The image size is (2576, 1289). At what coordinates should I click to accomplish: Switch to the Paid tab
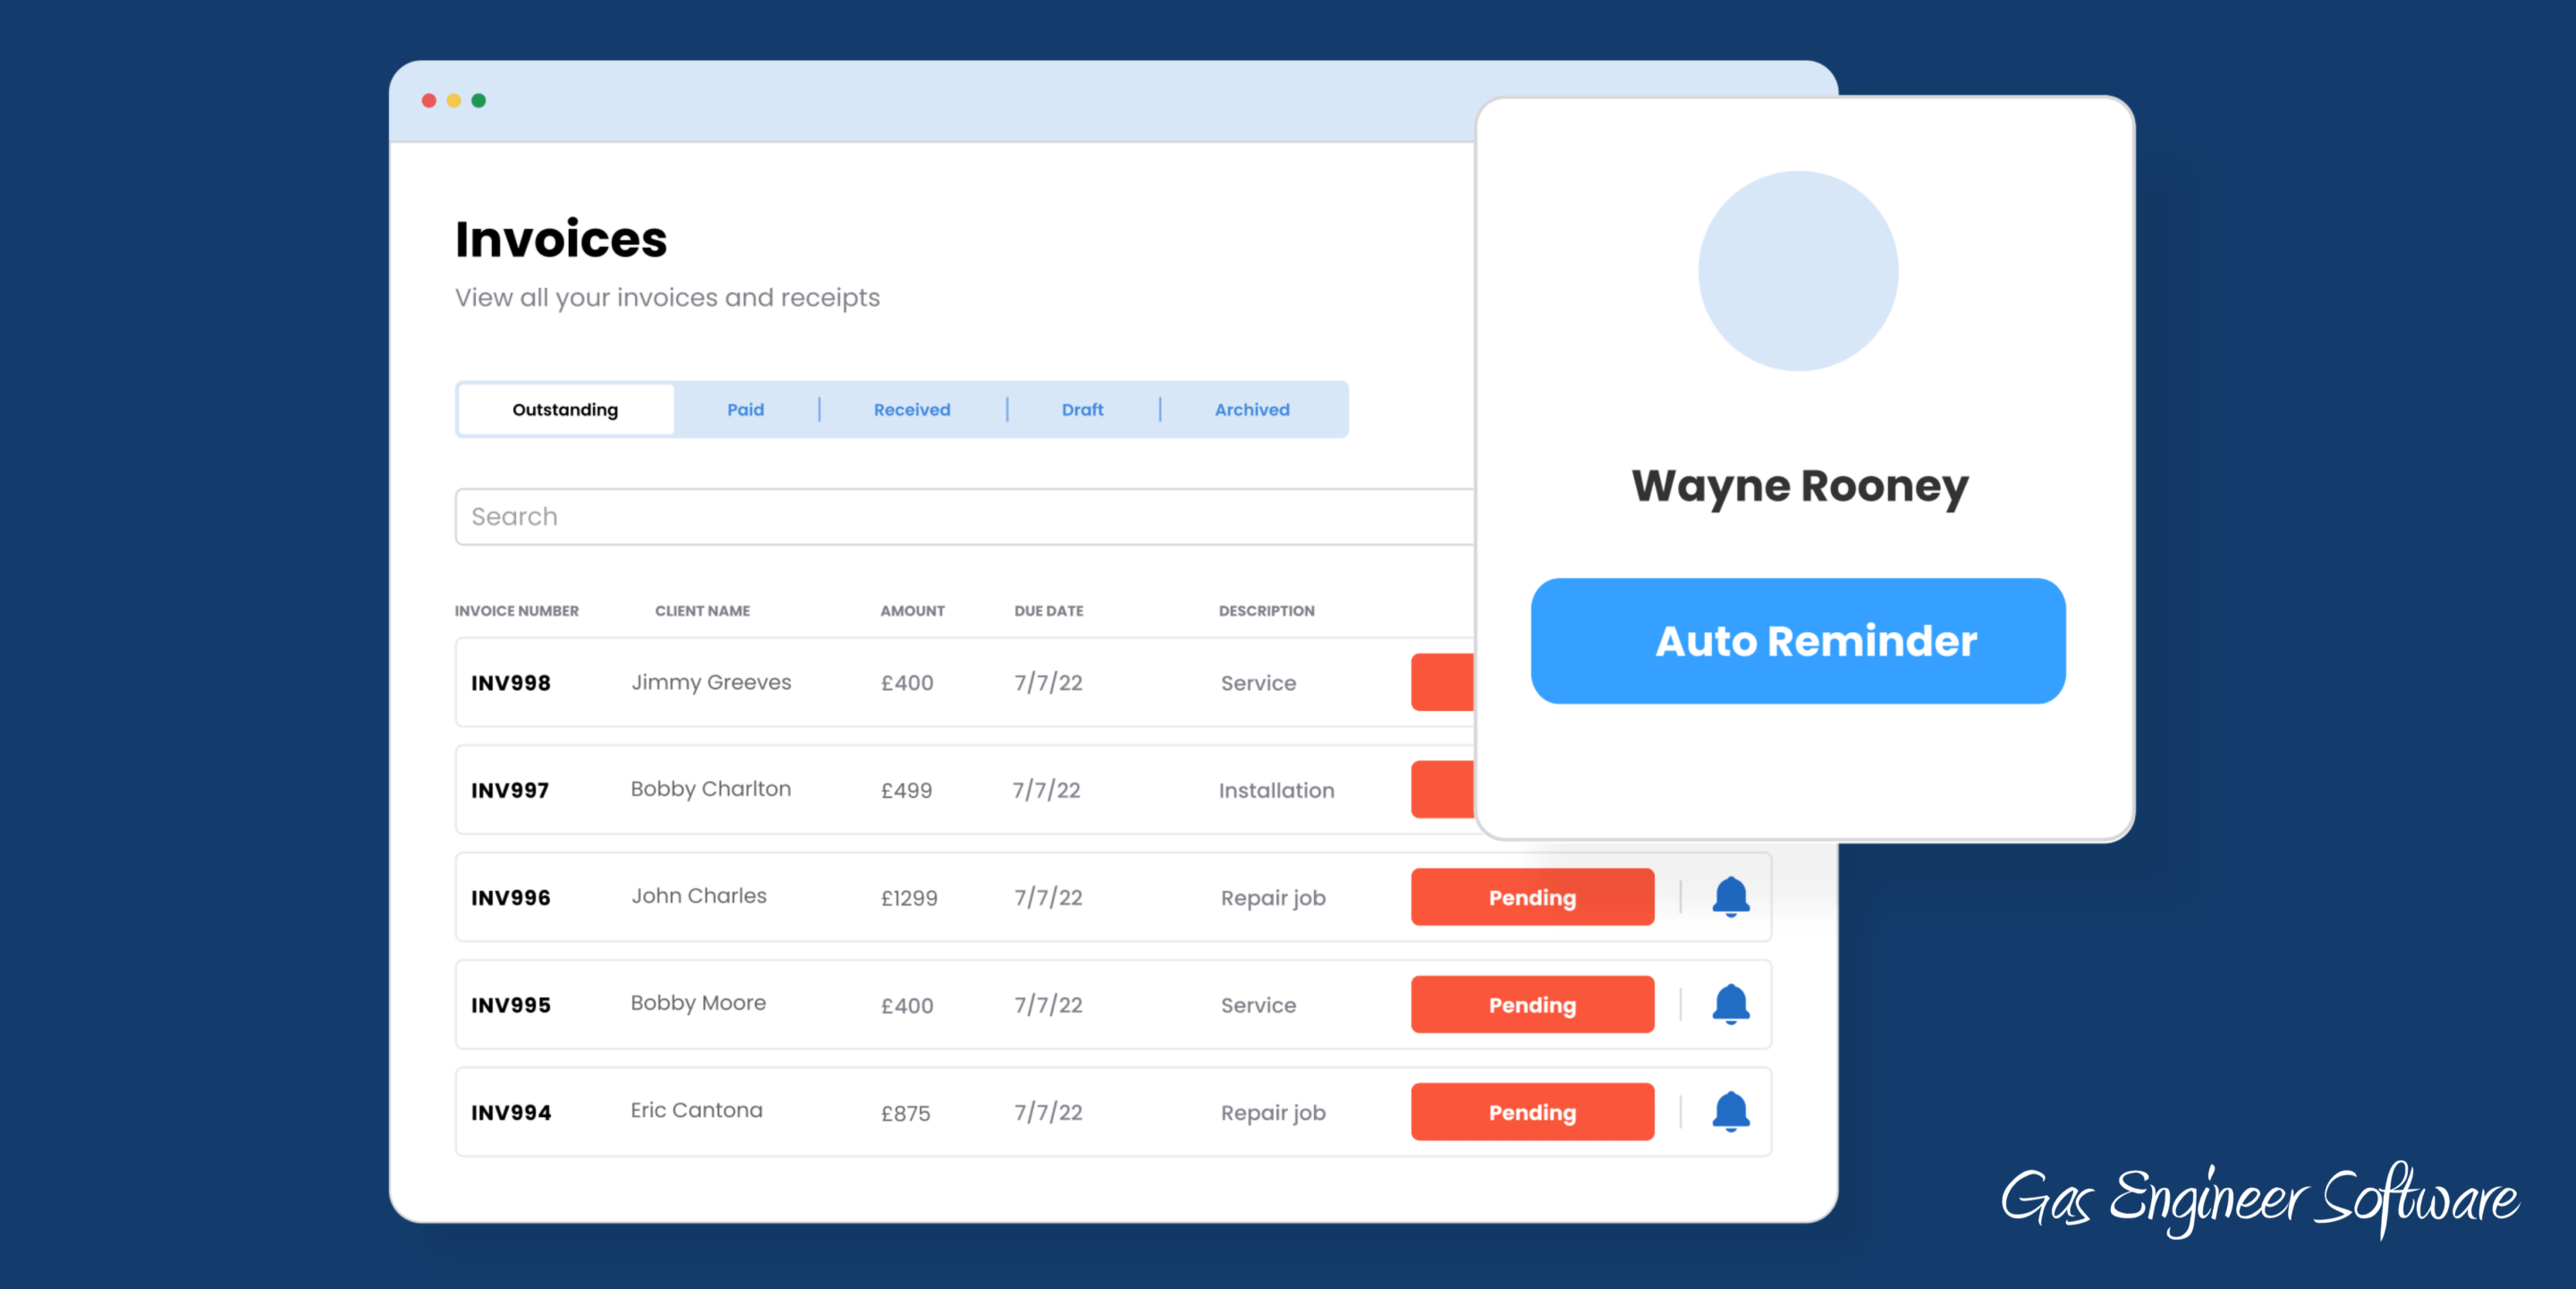(745, 409)
